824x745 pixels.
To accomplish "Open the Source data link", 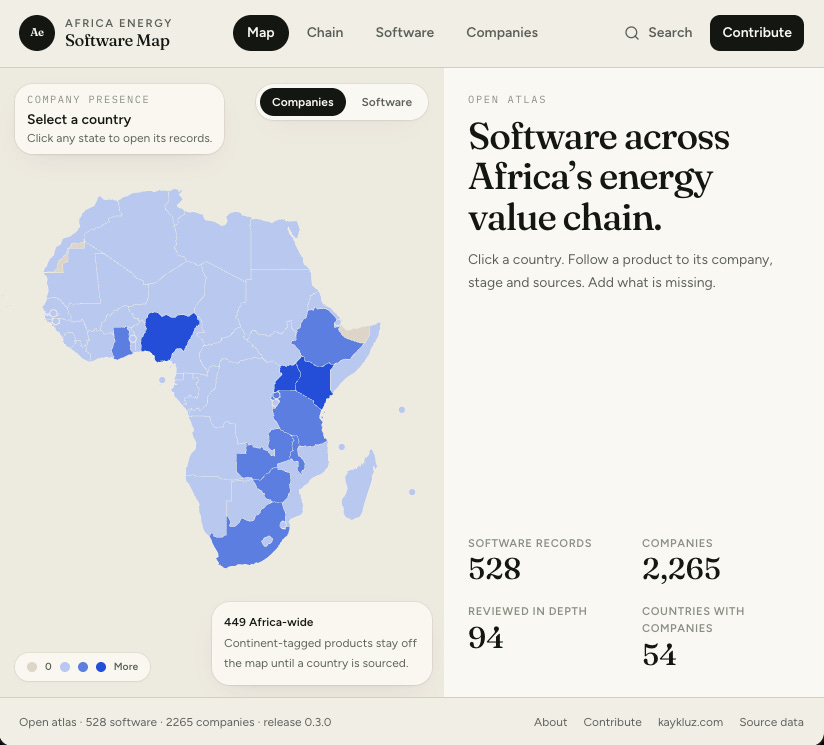I will (771, 722).
